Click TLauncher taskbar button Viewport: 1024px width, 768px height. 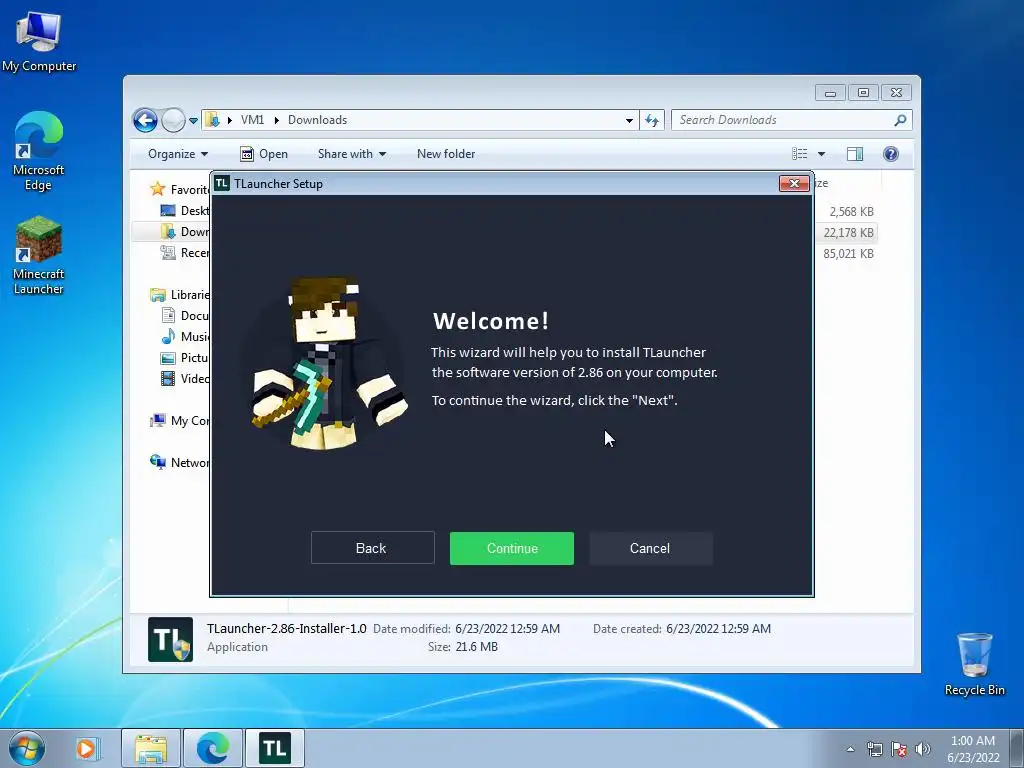pos(275,748)
